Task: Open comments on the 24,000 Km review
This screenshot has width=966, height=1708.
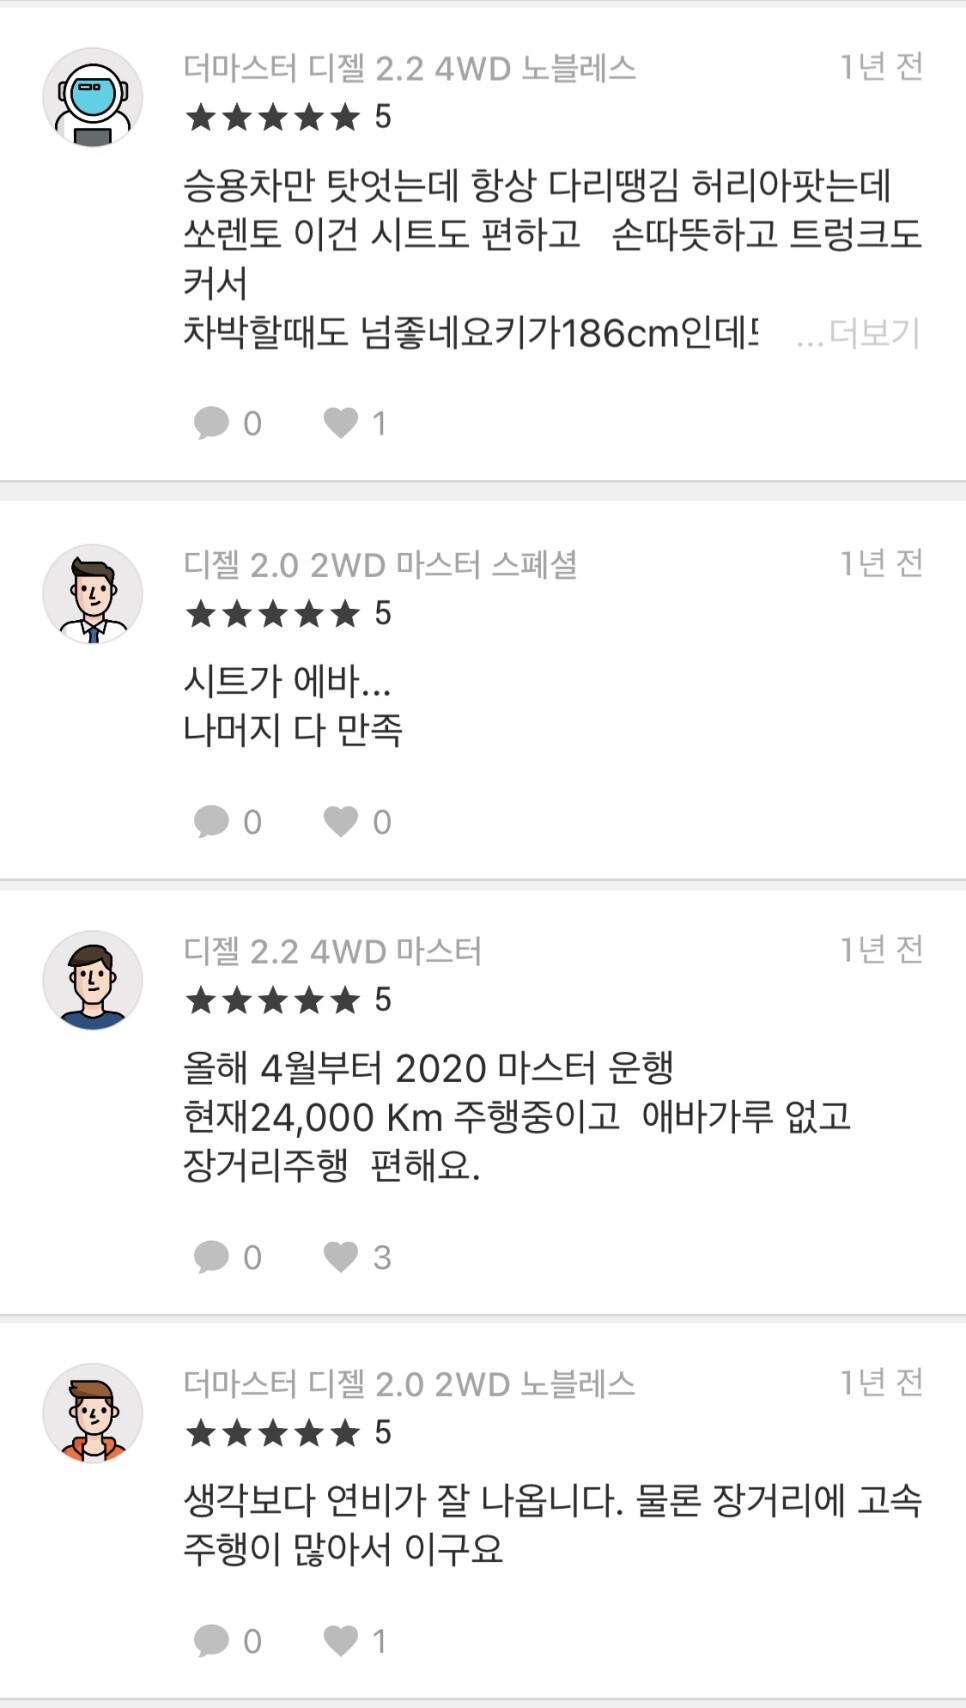Action: point(228,1257)
